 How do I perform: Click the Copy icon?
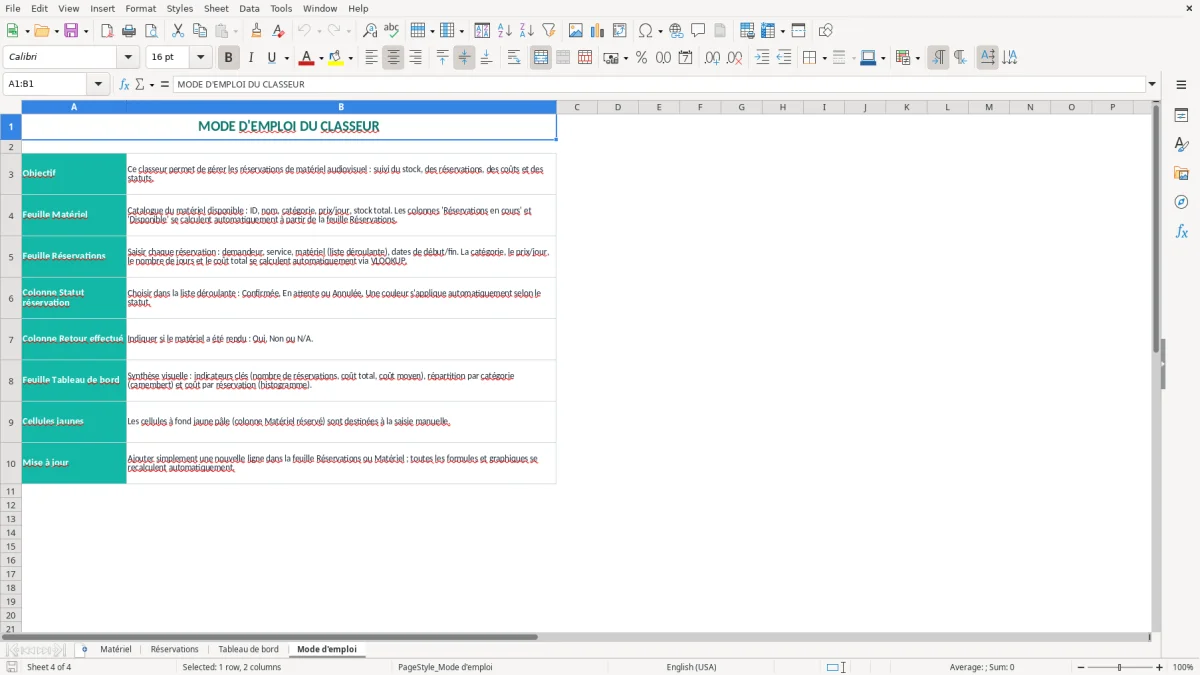[x=200, y=31]
